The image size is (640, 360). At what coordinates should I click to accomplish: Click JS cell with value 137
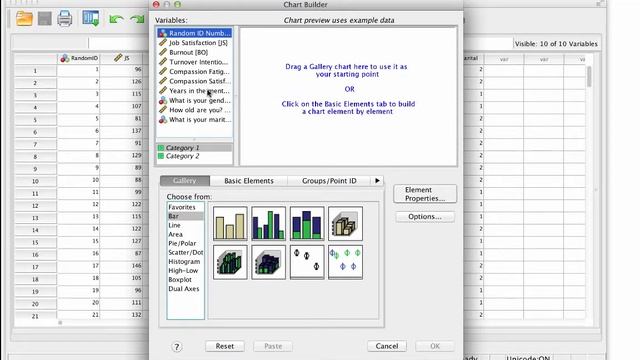coord(121,131)
